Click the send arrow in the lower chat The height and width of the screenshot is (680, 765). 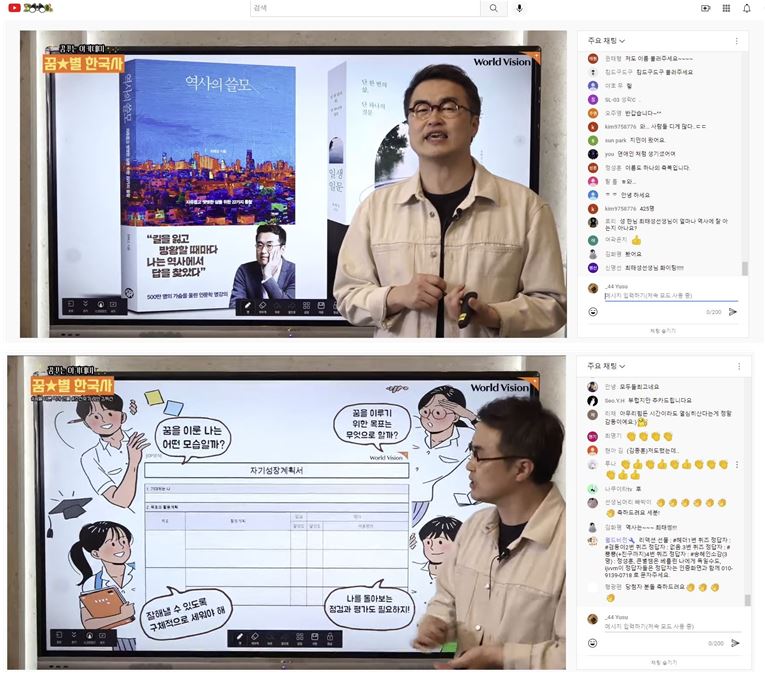pyautogui.click(x=733, y=643)
